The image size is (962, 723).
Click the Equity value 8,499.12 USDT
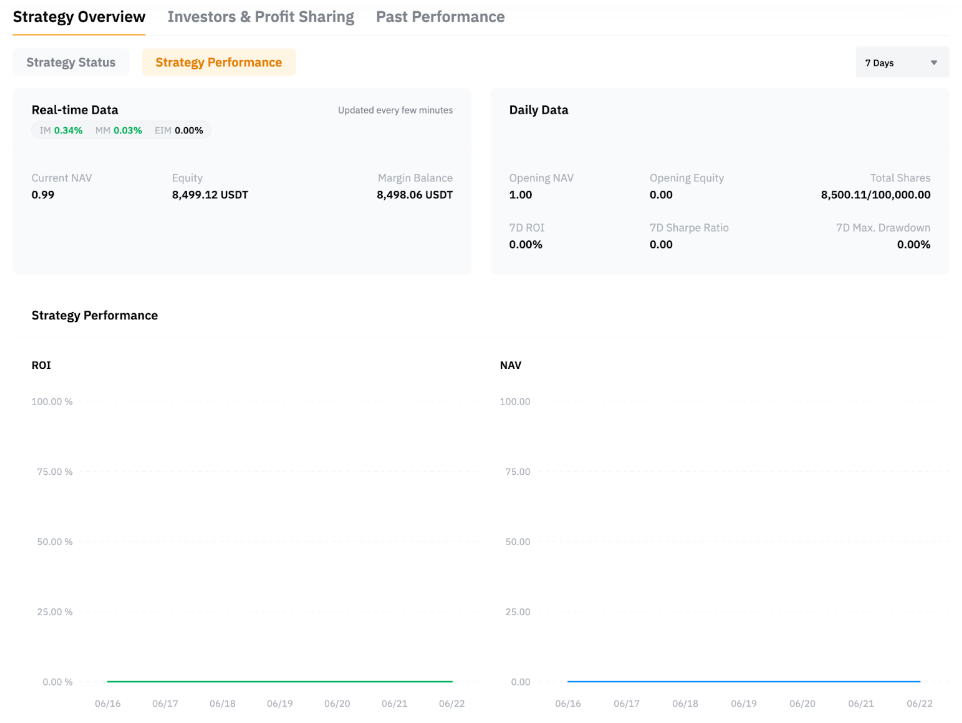coord(210,195)
